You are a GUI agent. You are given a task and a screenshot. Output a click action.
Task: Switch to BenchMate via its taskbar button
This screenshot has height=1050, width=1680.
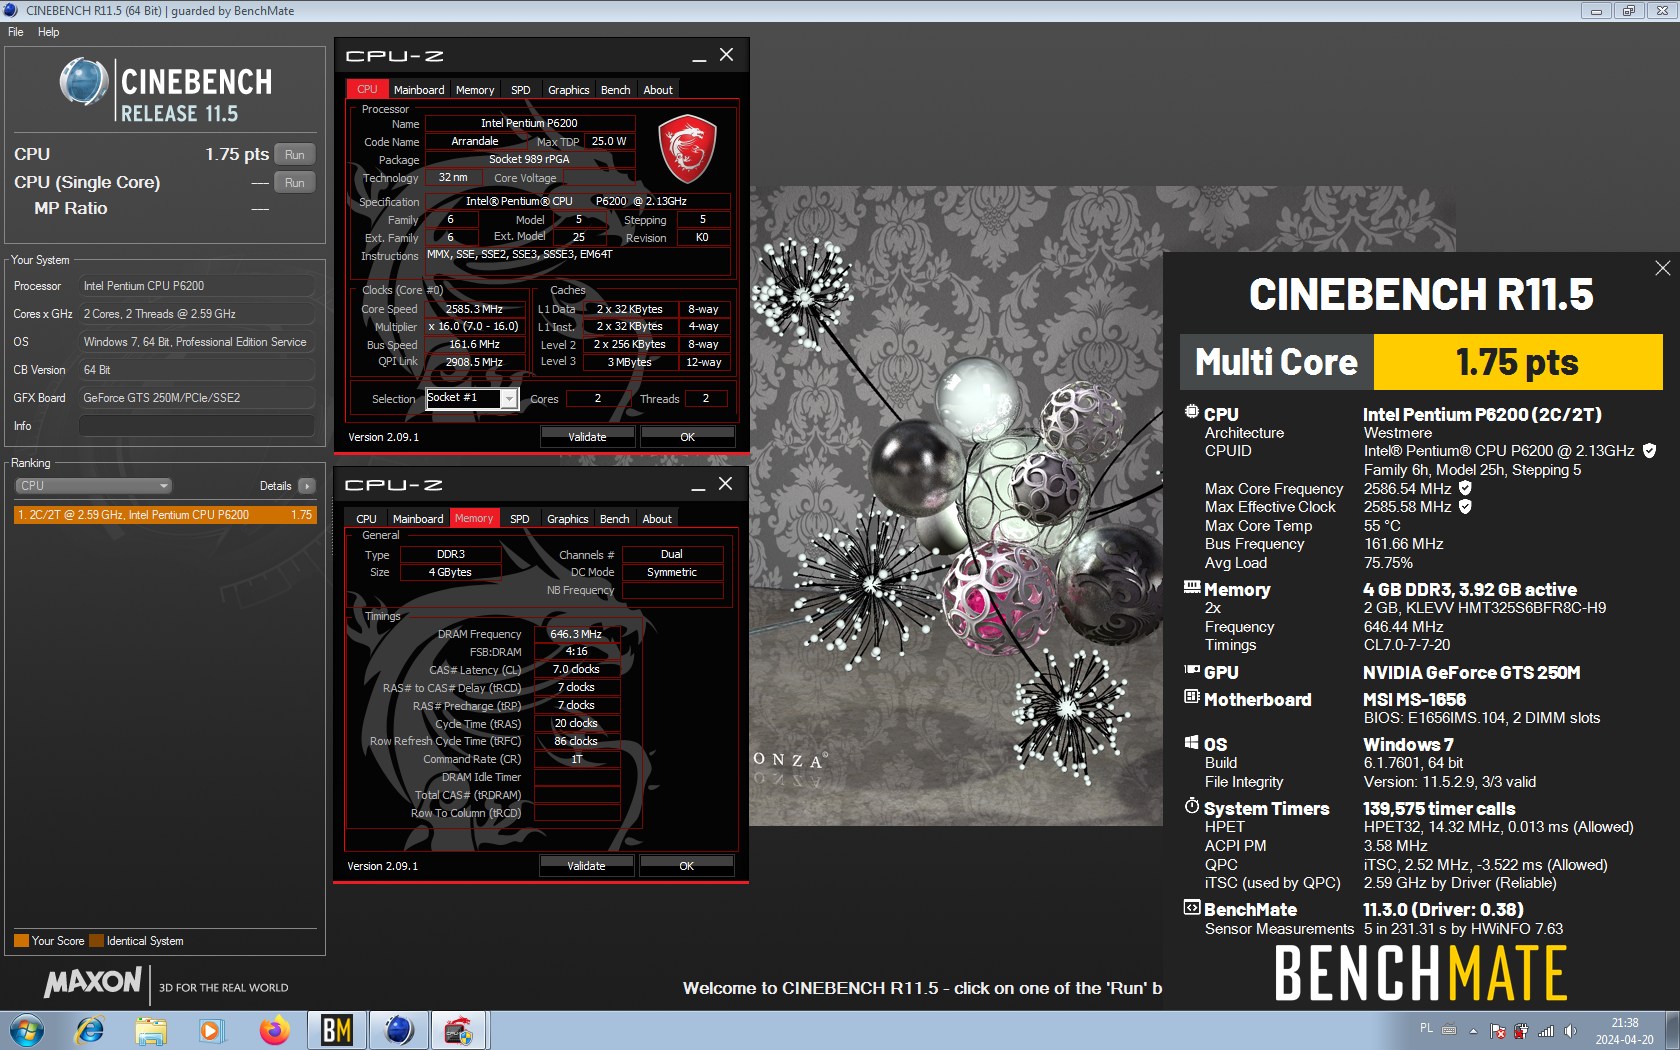tap(337, 1030)
